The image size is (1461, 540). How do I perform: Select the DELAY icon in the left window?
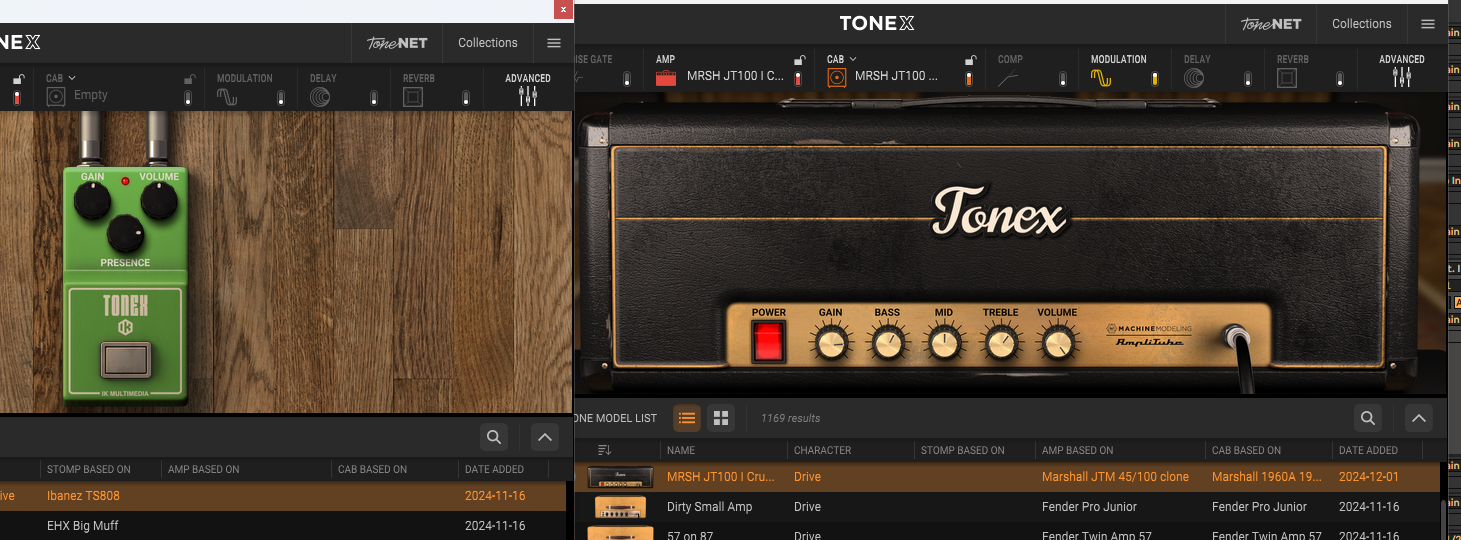coord(320,97)
